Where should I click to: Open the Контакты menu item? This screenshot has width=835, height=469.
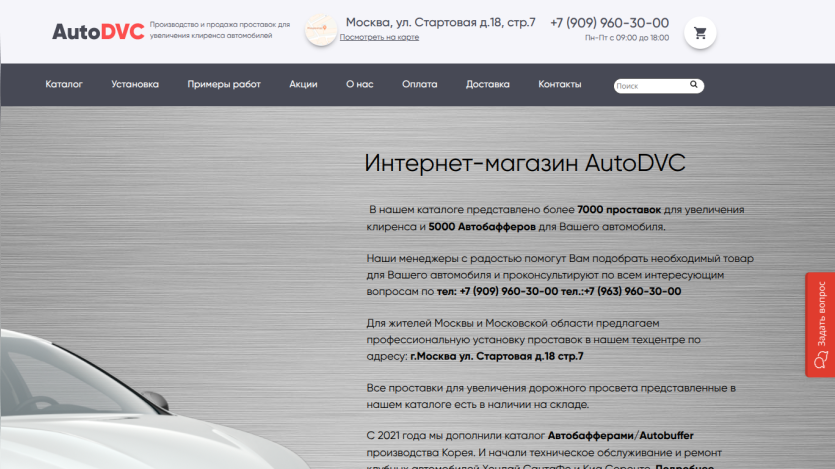(x=559, y=84)
